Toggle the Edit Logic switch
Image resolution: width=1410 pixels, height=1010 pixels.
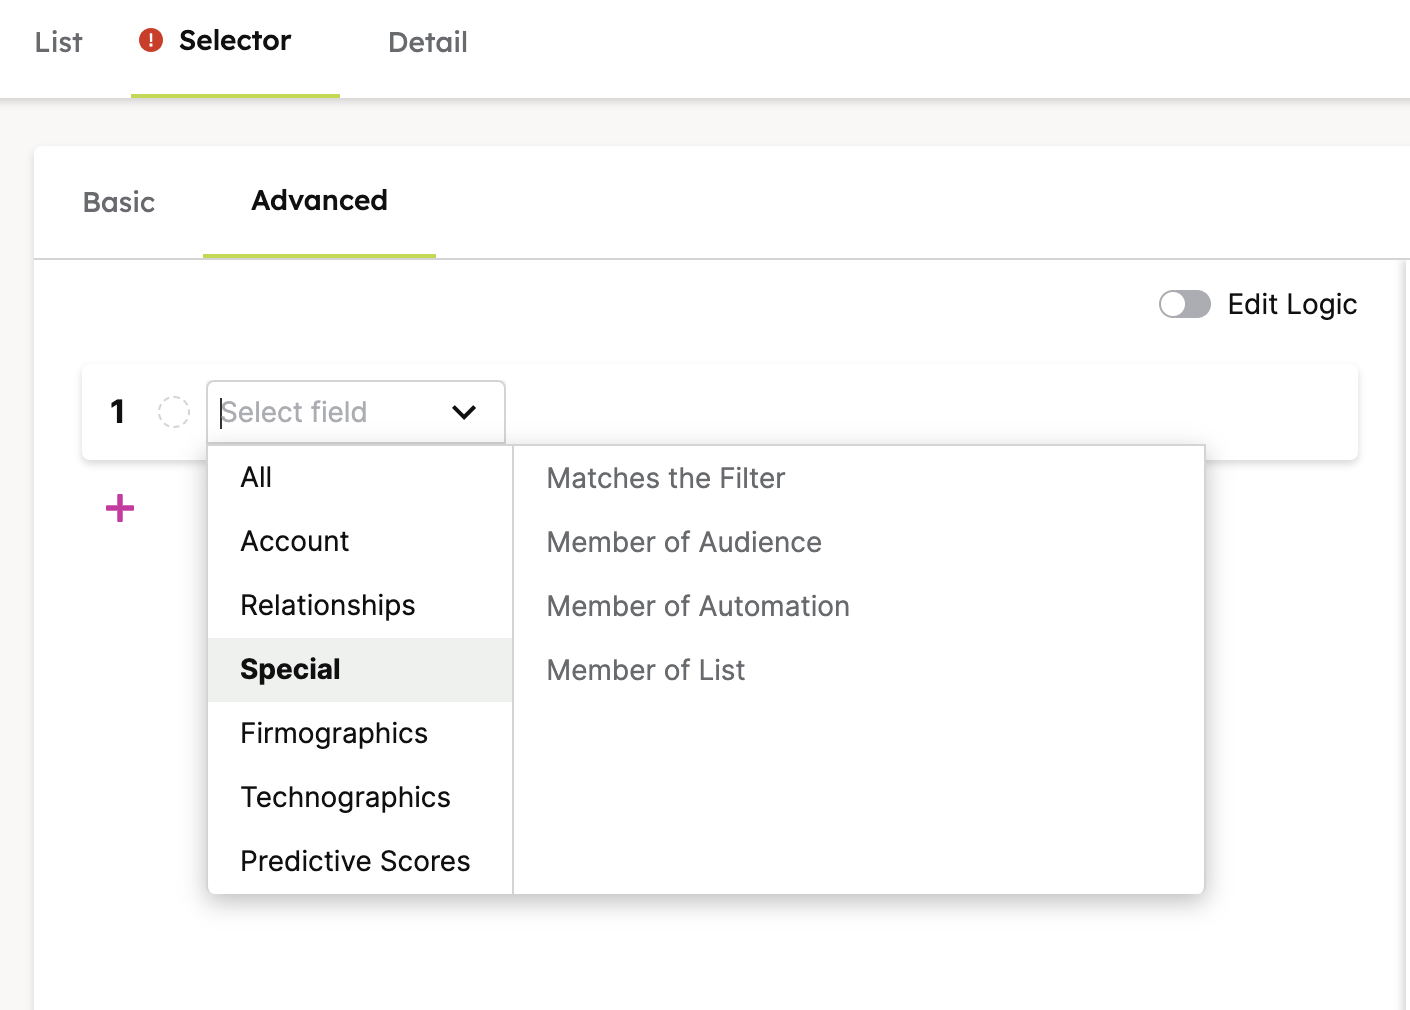click(x=1185, y=304)
